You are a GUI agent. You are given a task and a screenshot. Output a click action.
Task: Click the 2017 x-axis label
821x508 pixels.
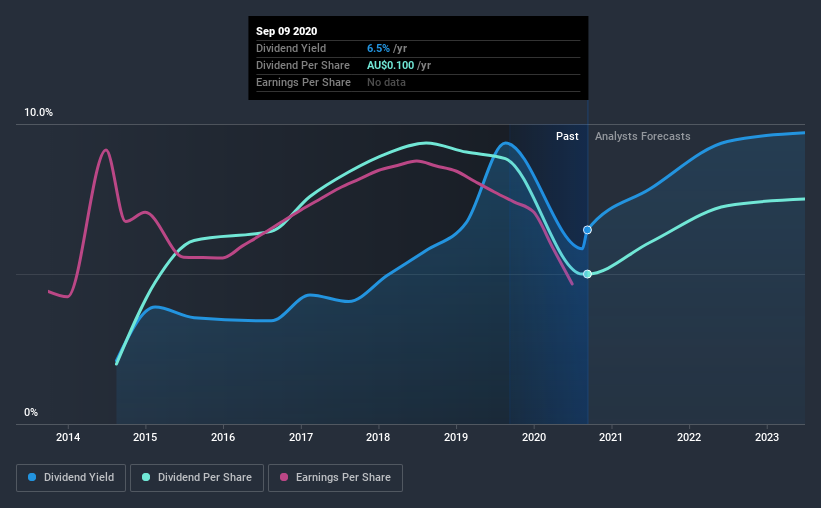click(x=301, y=437)
